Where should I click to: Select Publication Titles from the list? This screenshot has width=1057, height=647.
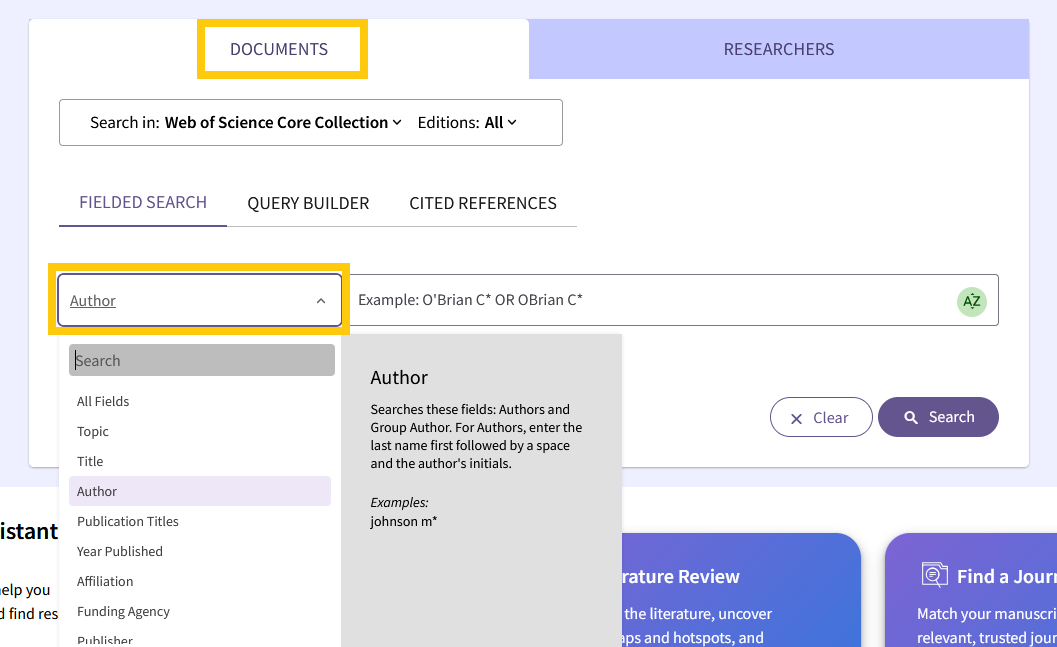point(200,522)
